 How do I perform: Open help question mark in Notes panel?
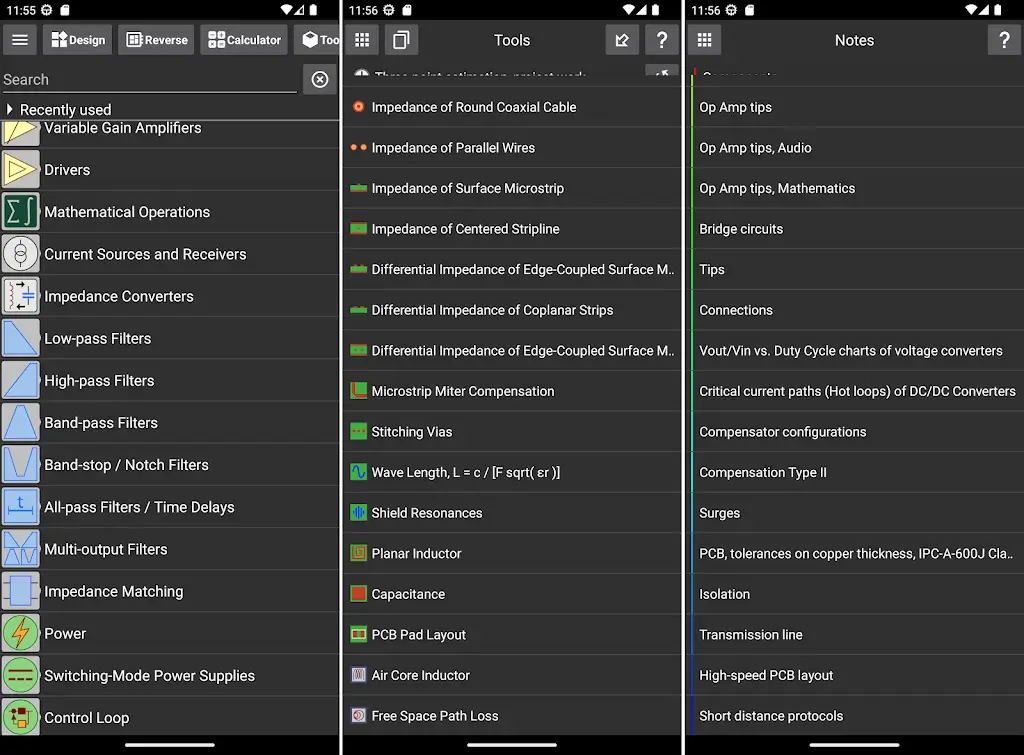1004,40
